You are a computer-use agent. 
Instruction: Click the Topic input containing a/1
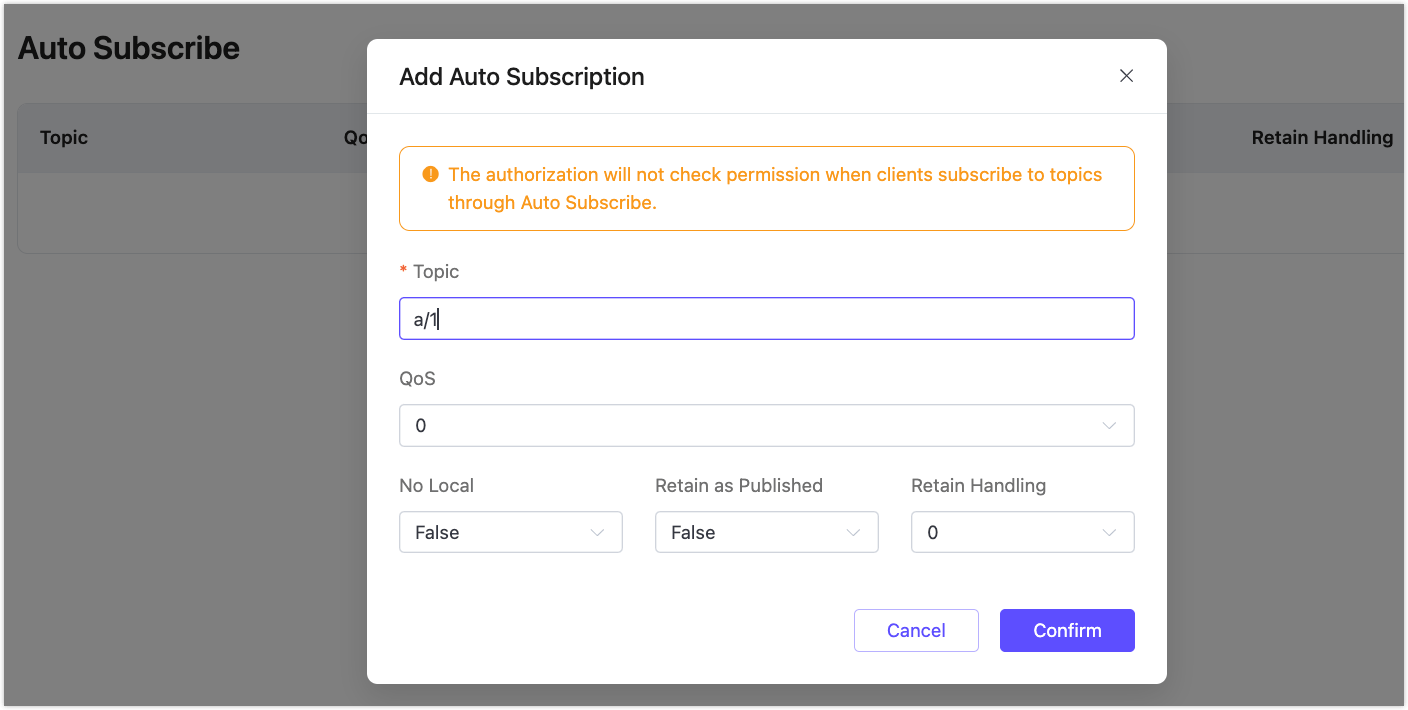tap(766, 318)
